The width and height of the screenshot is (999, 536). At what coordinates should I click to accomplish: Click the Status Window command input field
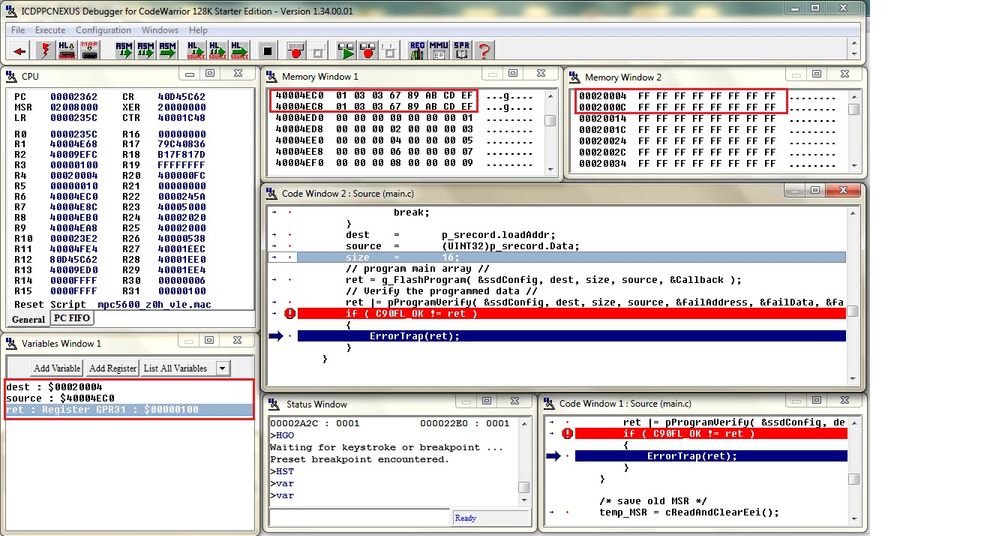click(360, 518)
